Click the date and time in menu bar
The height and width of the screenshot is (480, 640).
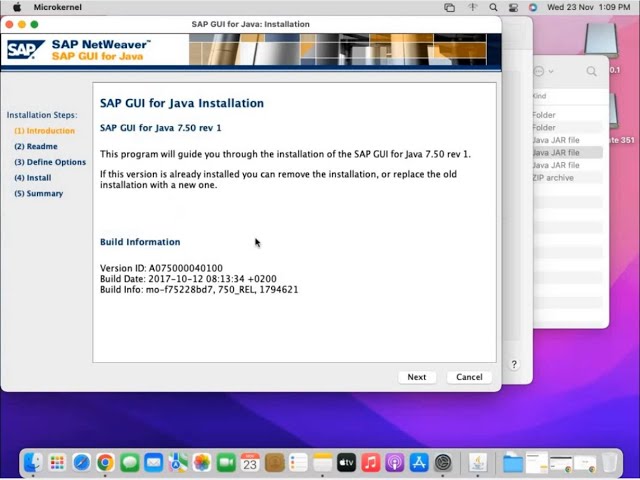coord(589,7)
